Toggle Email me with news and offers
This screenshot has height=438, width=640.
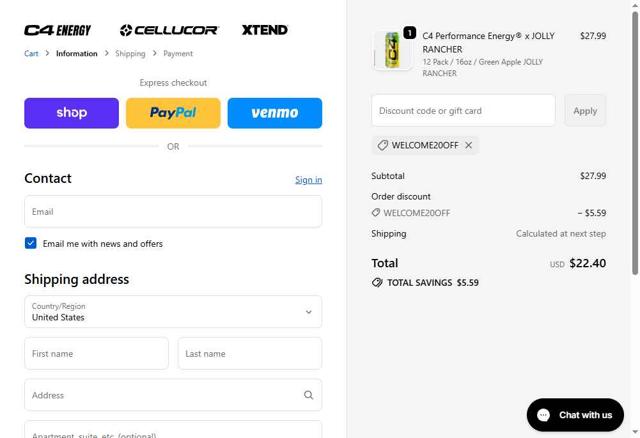tap(31, 243)
